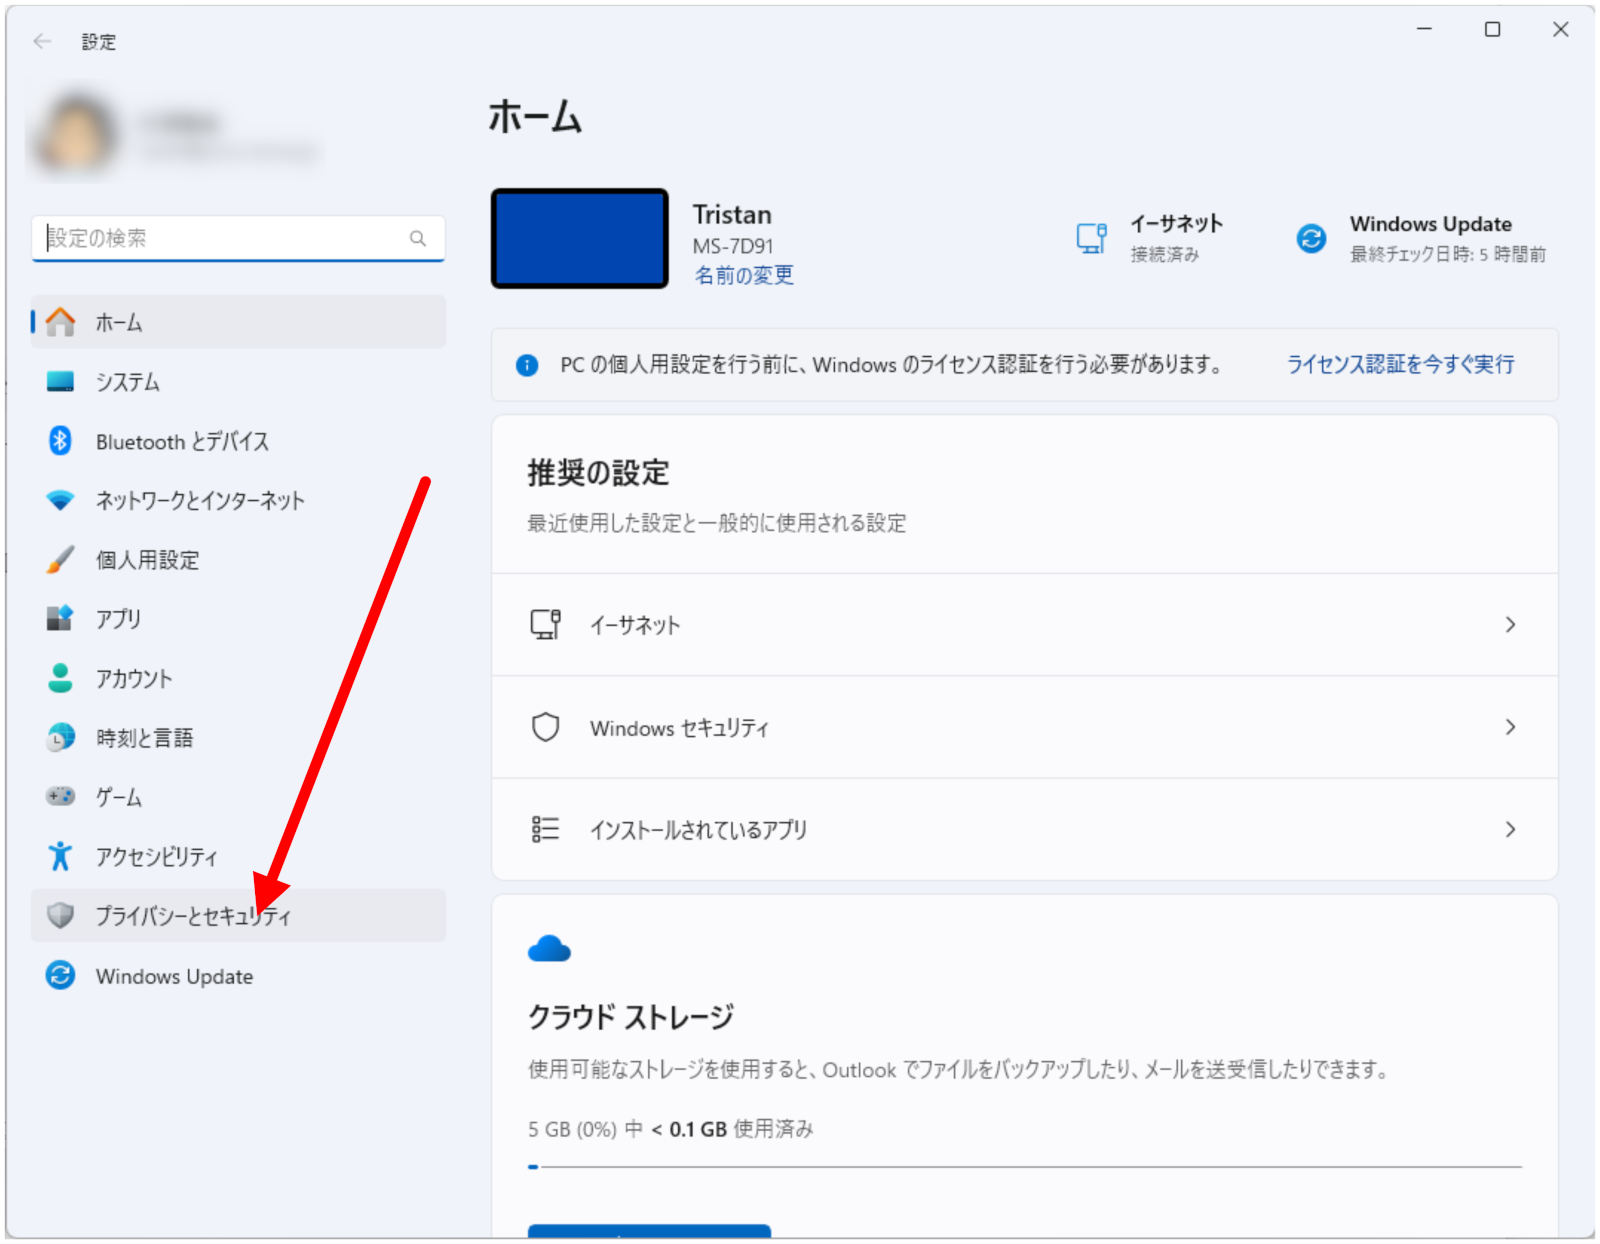The height and width of the screenshot is (1244, 1600).
Task: Expand the イーサネット row chevron
Action: (x=1510, y=625)
